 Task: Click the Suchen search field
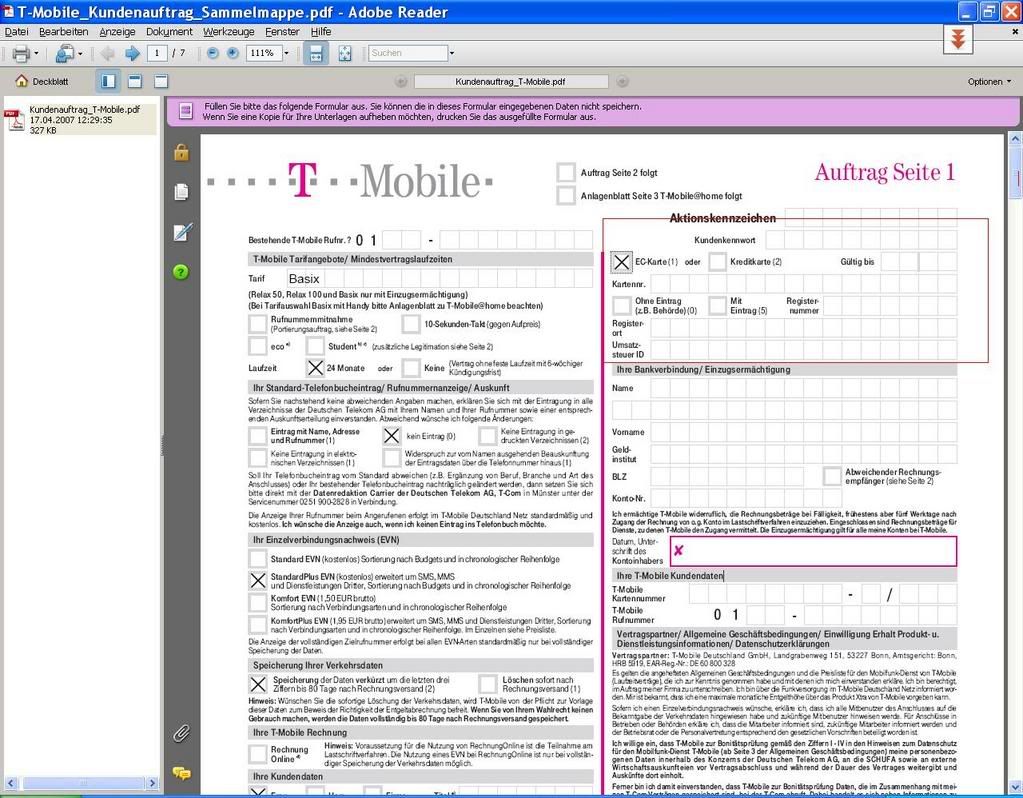click(408, 53)
